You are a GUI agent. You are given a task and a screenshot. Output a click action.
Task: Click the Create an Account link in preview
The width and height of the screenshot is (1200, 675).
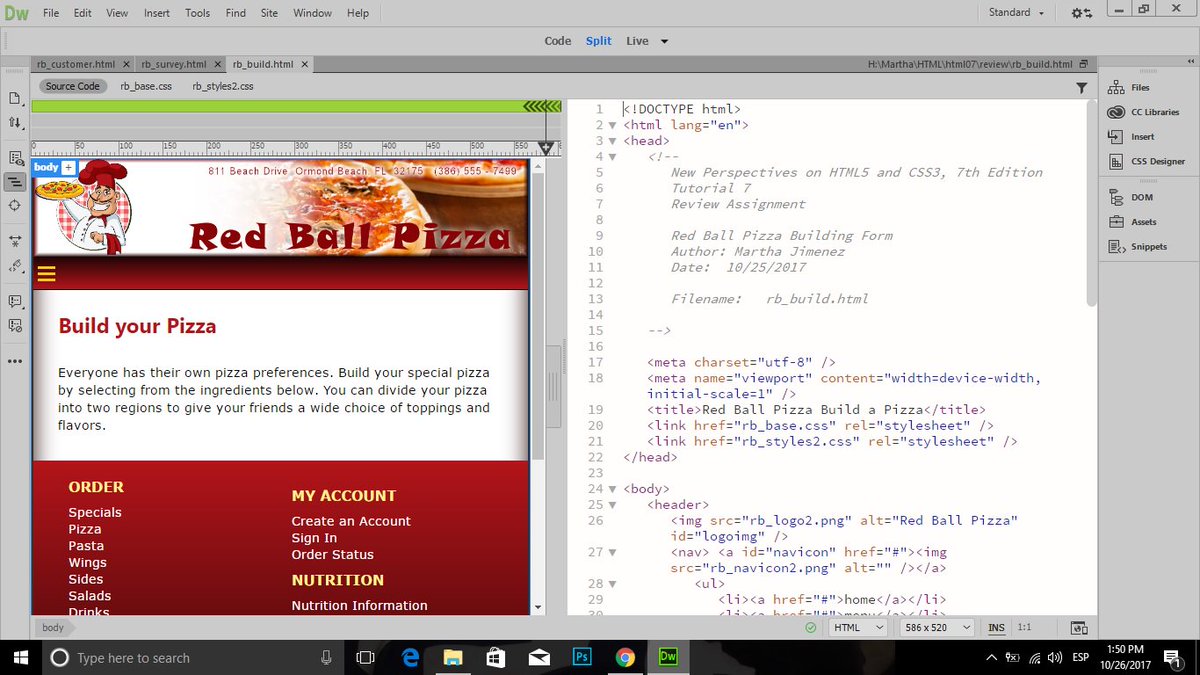(351, 521)
